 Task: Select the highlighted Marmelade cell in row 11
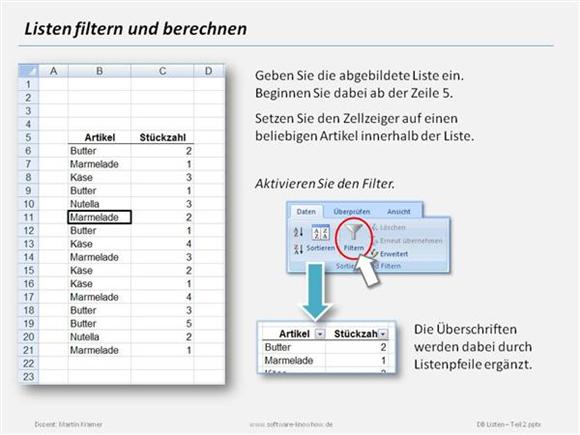pyautogui.click(x=100, y=217)
